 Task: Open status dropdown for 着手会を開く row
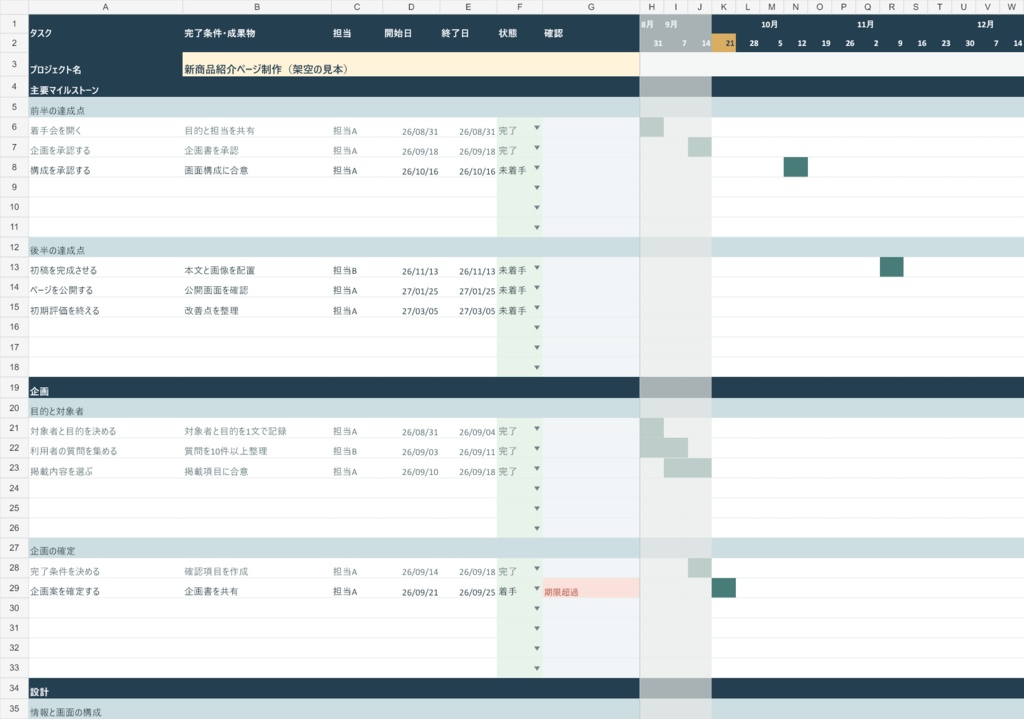click(x=537, y=128)
